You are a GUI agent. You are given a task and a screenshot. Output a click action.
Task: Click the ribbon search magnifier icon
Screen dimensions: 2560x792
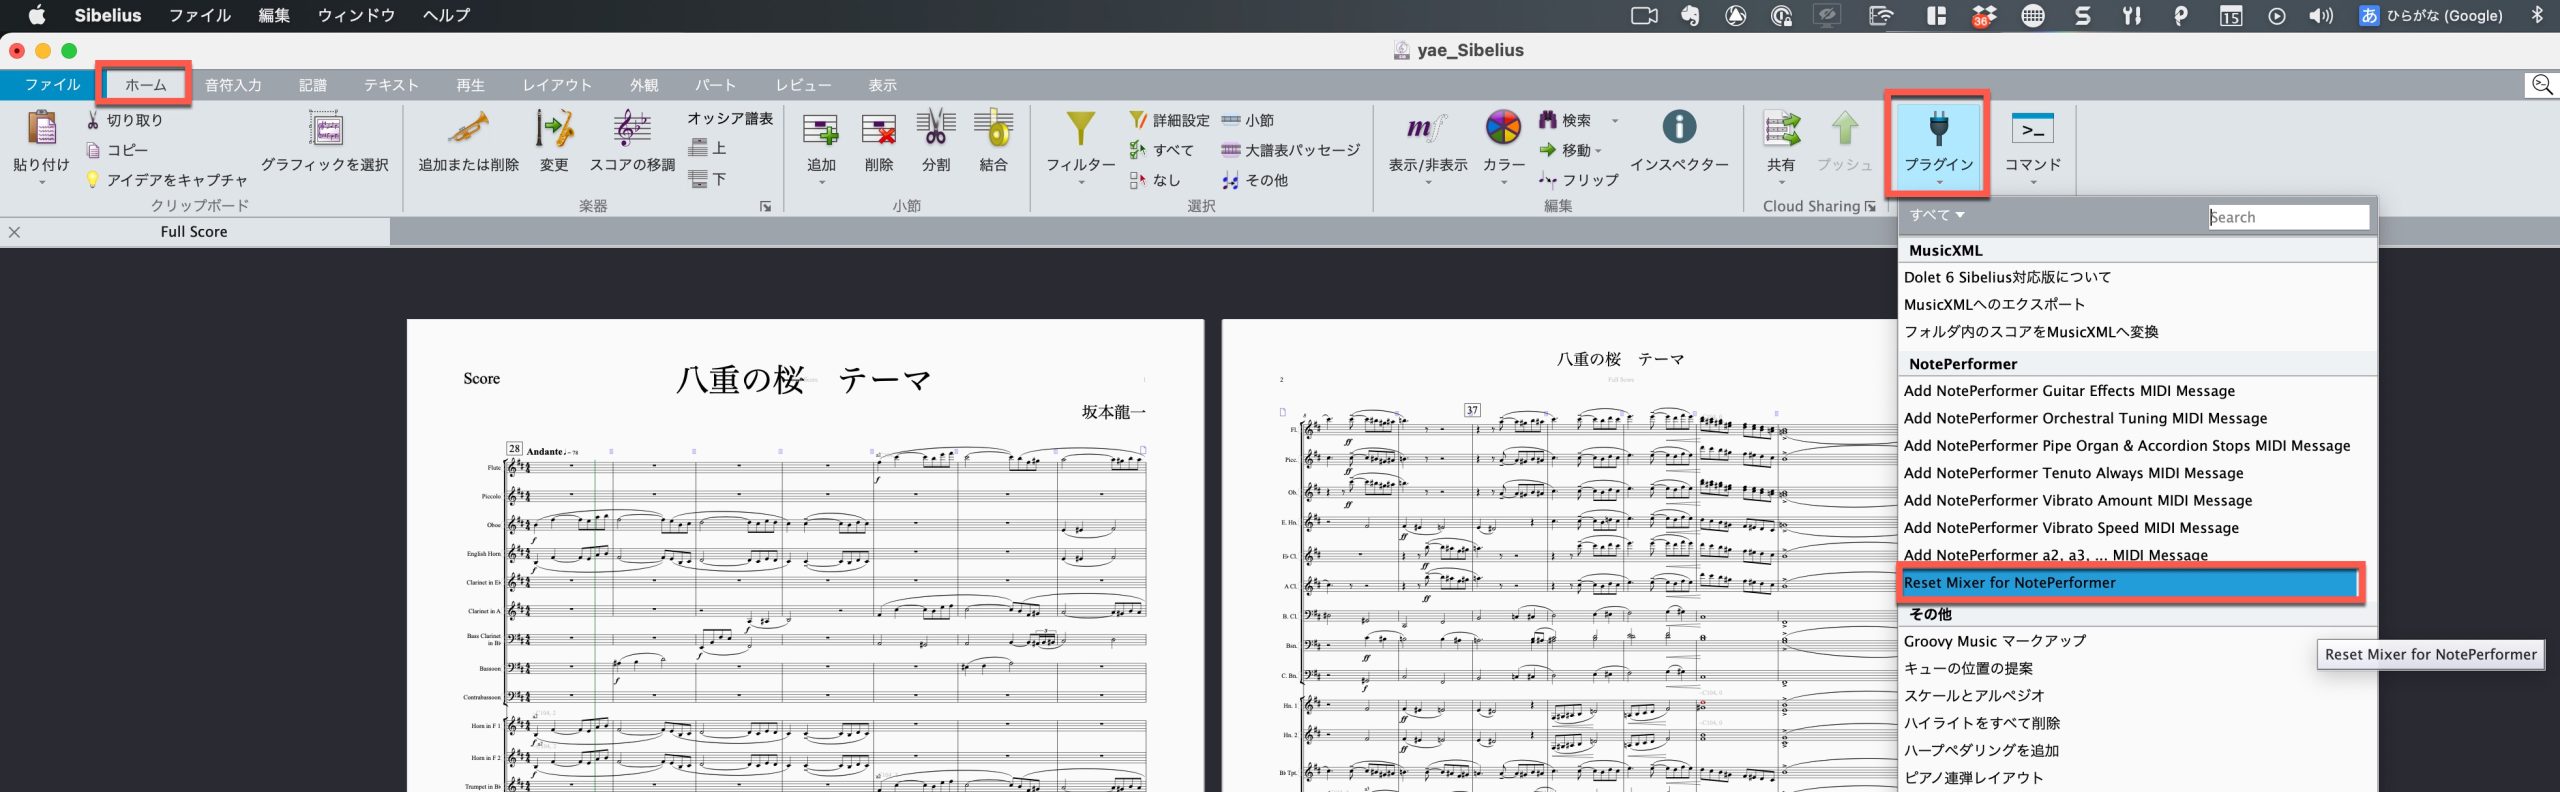[x=2542, y=85]
